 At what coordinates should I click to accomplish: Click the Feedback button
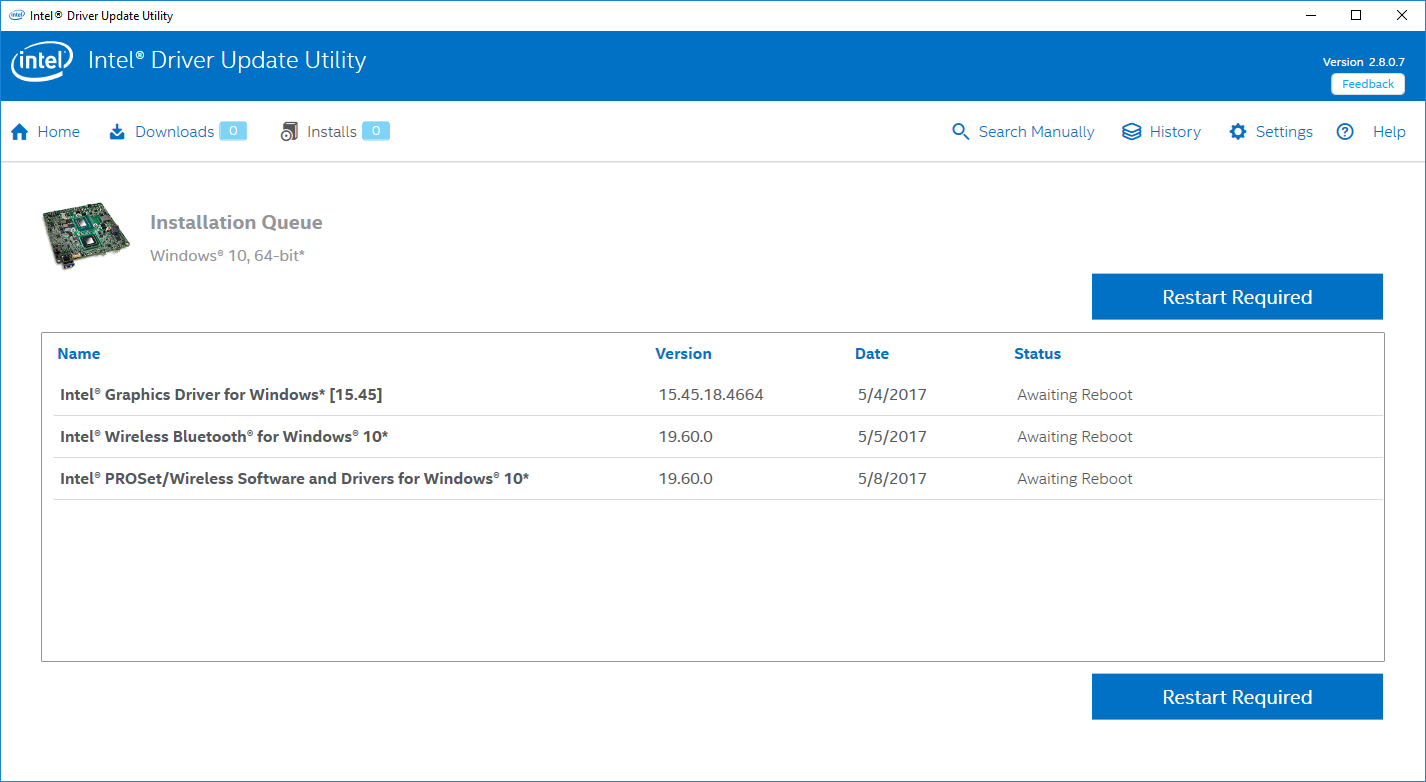pos(1368,84)
